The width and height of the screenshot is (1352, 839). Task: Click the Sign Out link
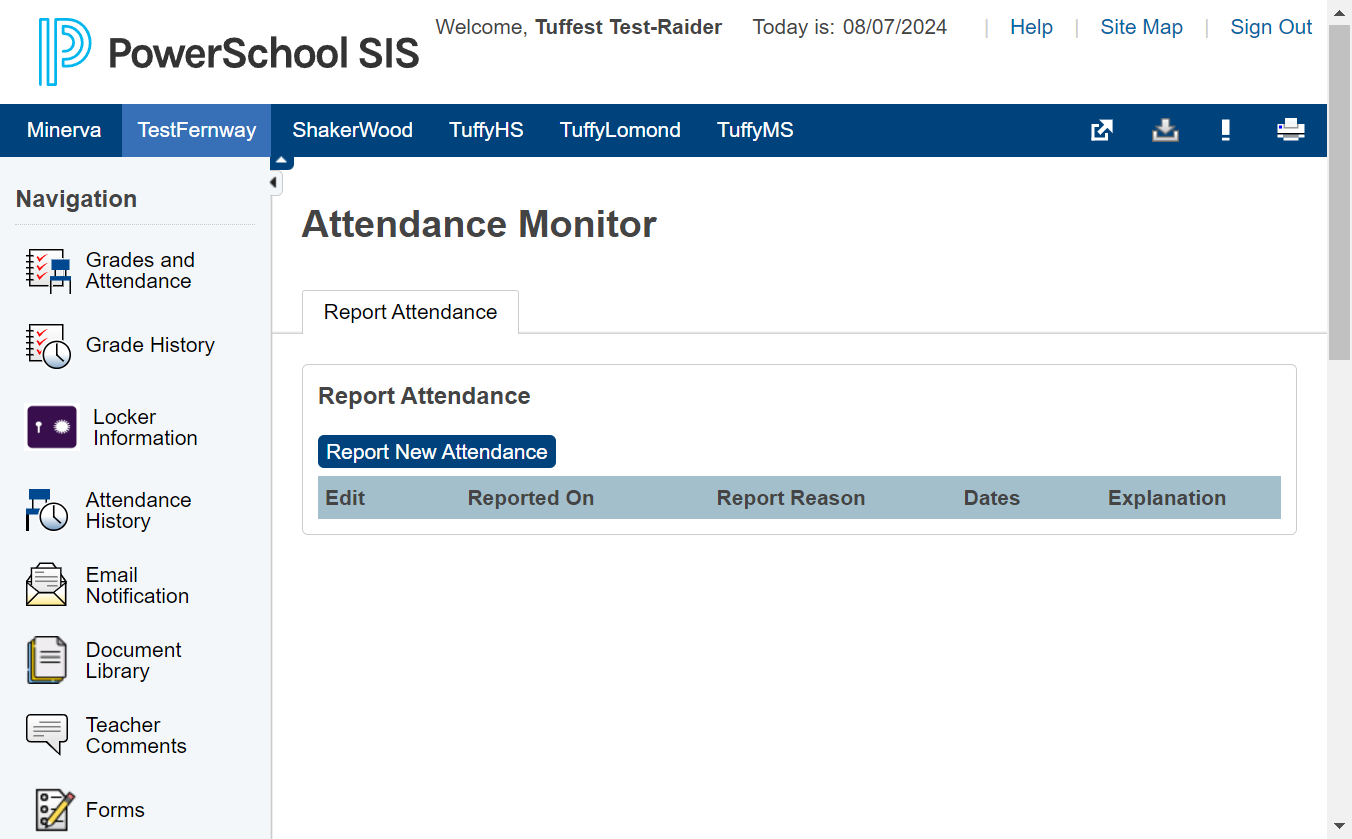tap(1271, 27)
